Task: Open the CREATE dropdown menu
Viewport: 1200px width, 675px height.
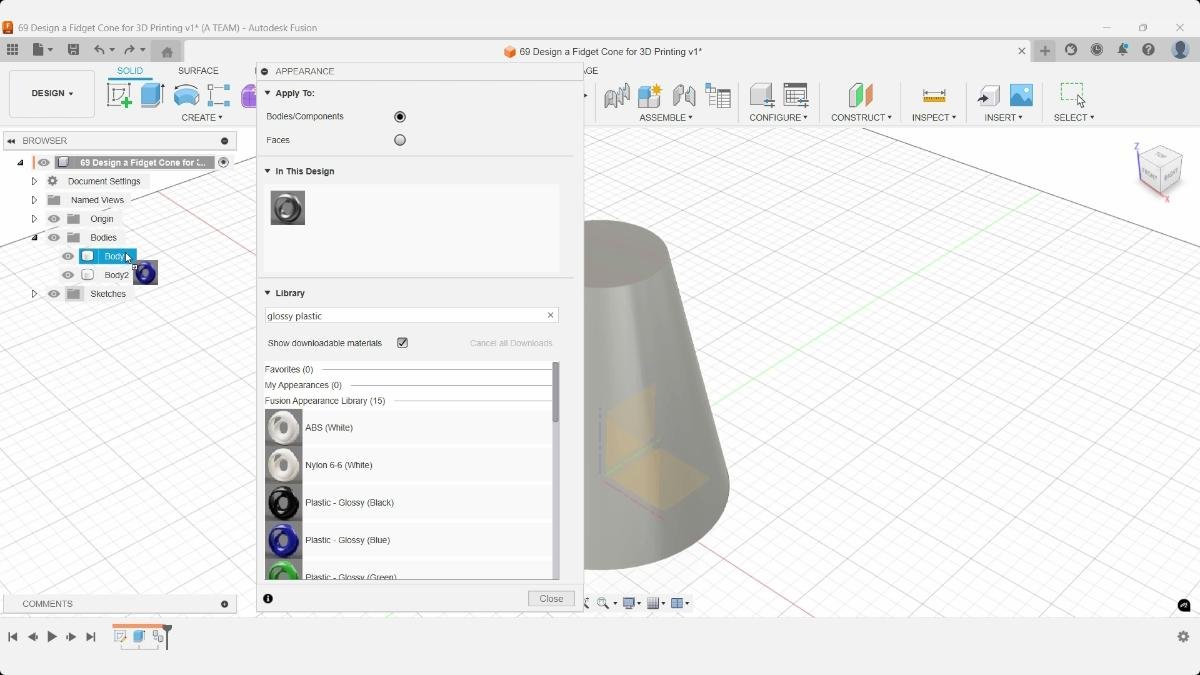Action: click(202, 118)
